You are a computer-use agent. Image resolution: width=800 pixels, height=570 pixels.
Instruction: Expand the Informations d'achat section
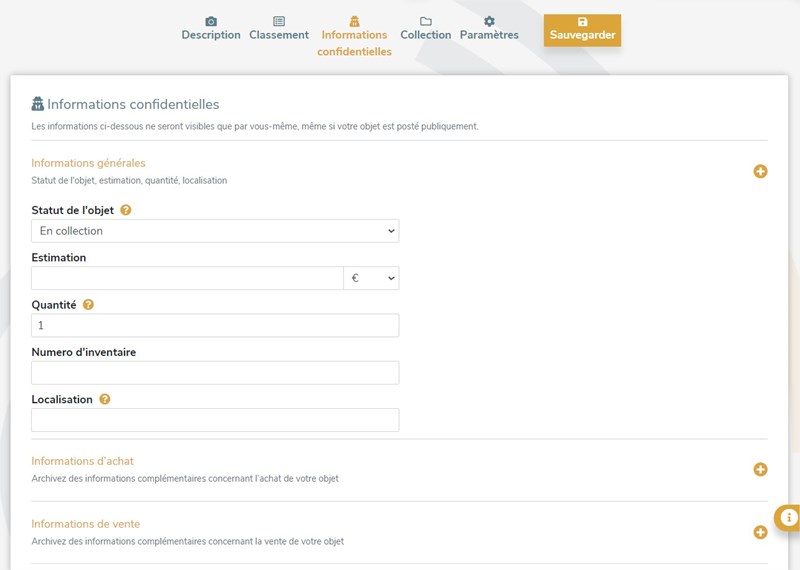[x=760, y=469]
